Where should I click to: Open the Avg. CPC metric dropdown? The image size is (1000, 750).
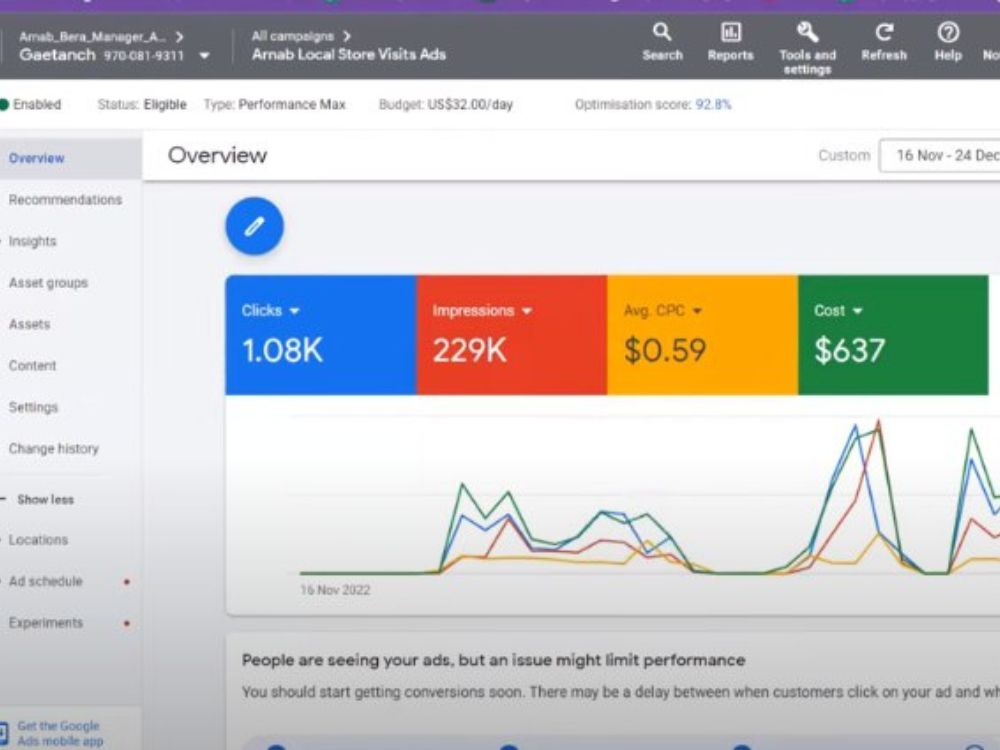click(x=697, y=311)
